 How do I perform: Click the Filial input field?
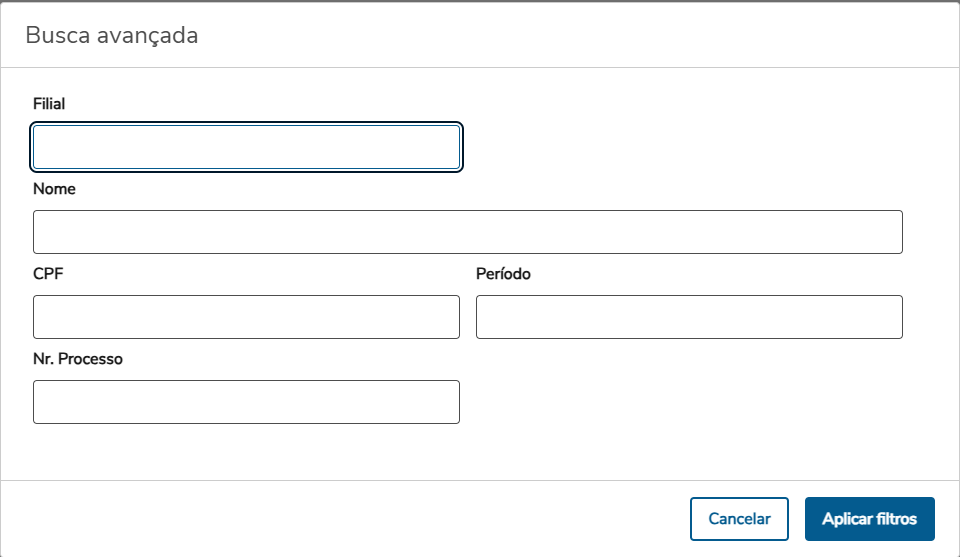click(246, 147)
